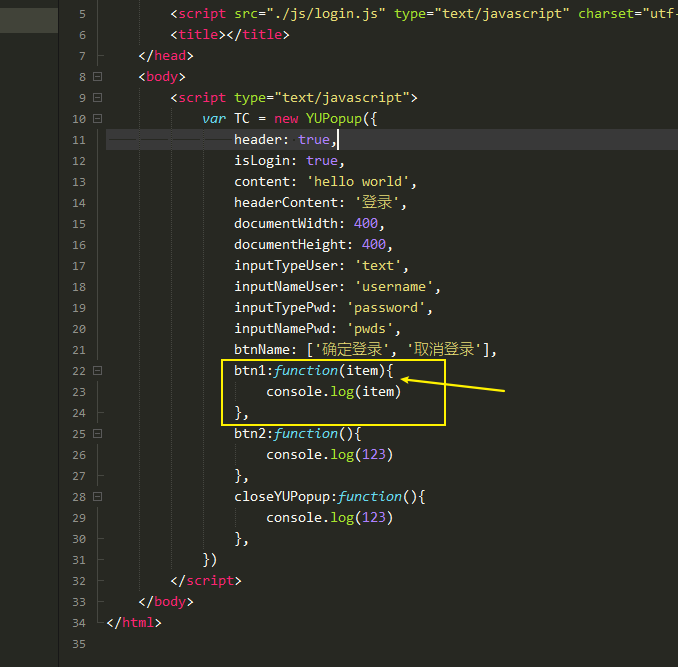
Task: Click the 'YUPopup' constructor name
Action: [x=334, y=118]
